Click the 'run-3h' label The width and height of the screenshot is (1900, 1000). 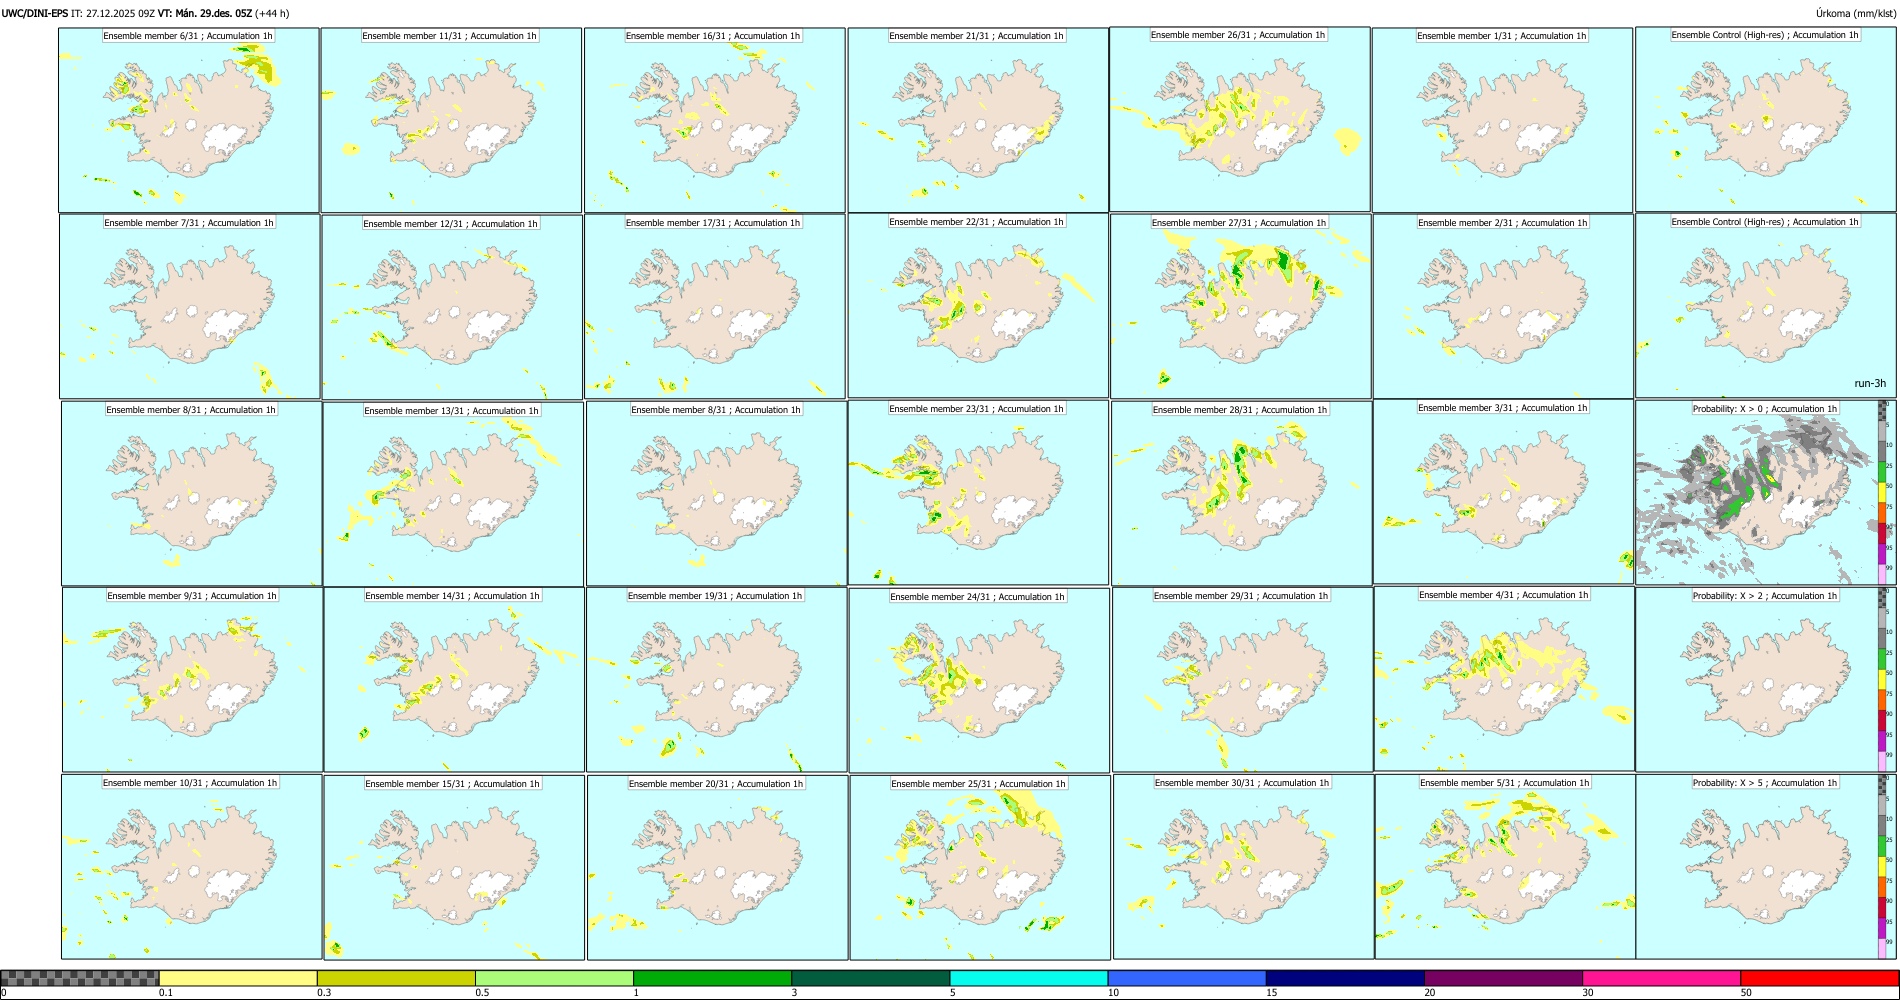pyautogui.click(x=1870, y=383)
